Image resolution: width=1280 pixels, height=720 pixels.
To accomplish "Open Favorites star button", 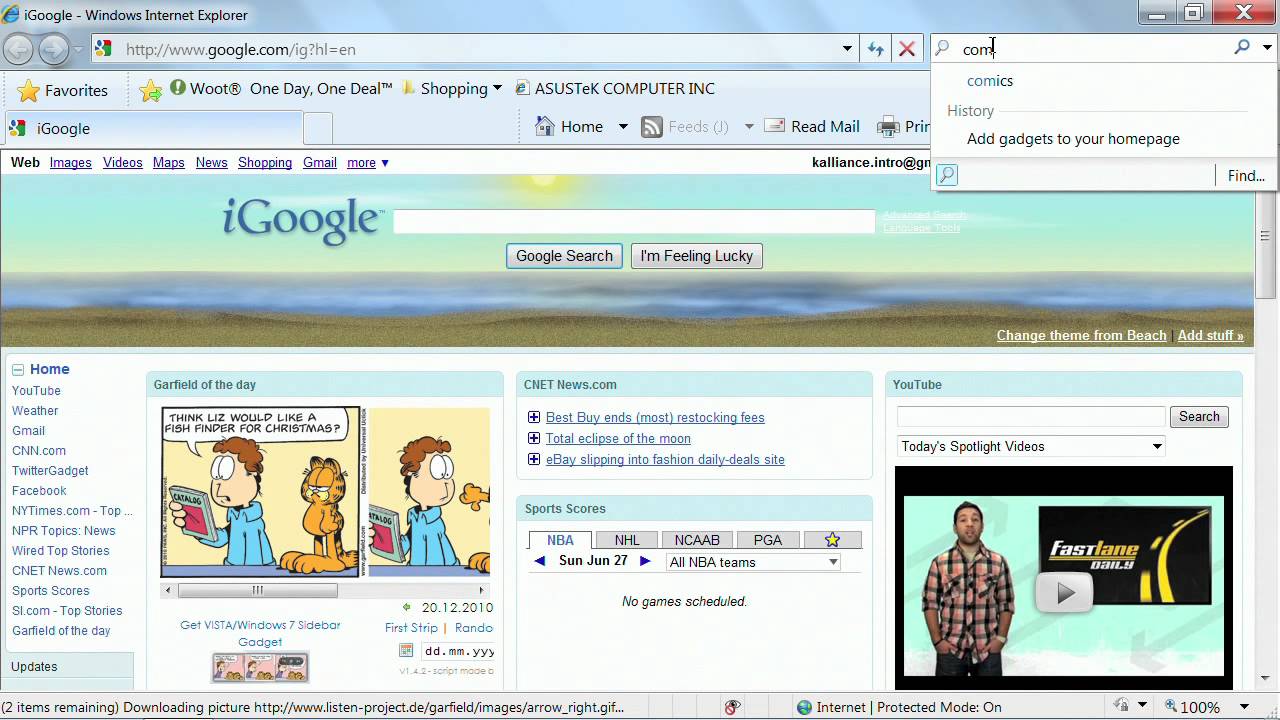I will pos(62,90).
